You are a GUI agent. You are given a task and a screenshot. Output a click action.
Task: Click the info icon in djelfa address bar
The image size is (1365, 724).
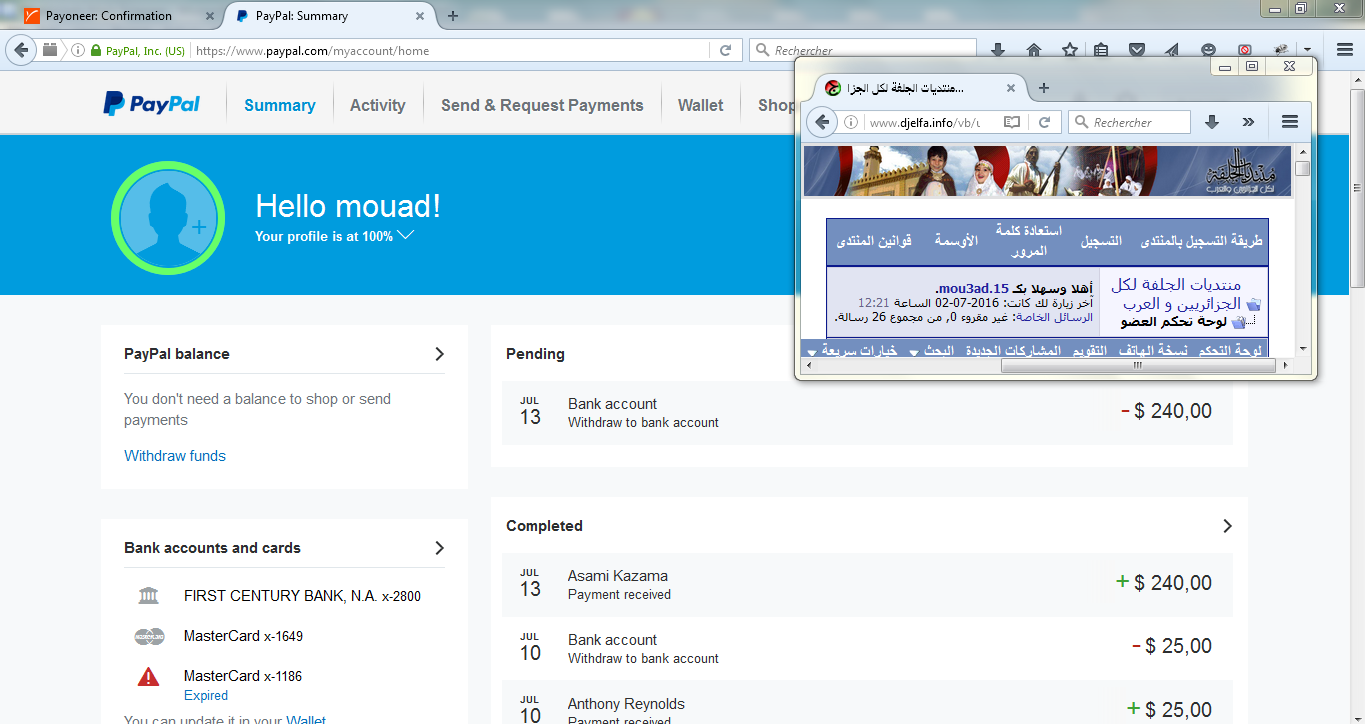851,122
